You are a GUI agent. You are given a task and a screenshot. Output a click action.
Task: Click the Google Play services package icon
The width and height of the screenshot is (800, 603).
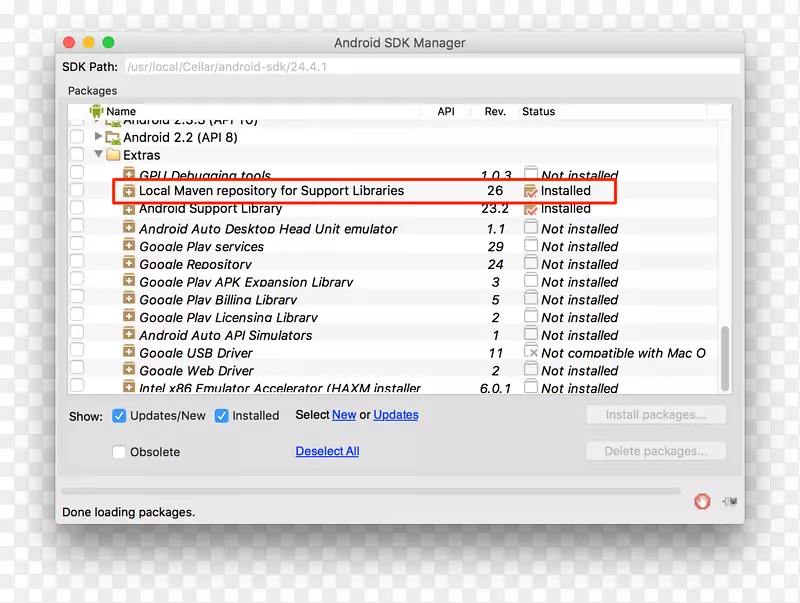coord(129,246)
